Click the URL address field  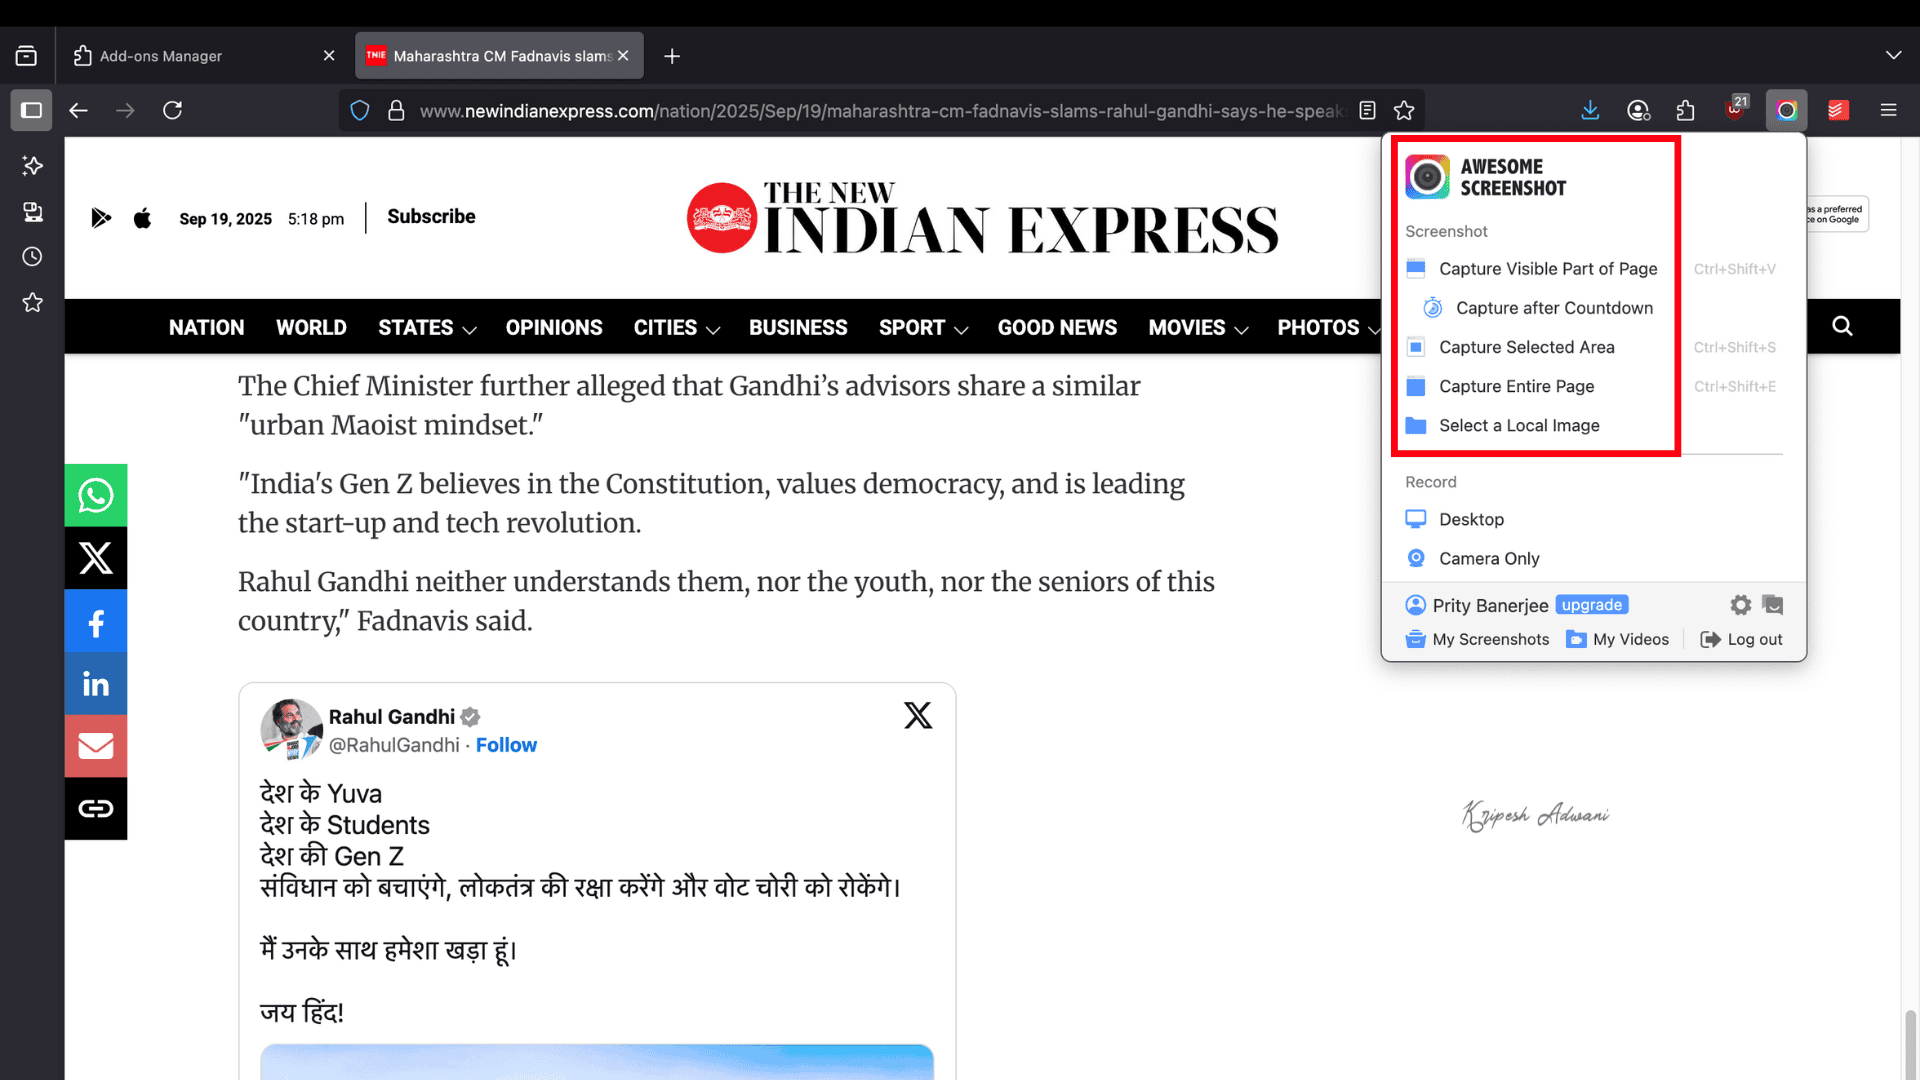coord(880,110)
